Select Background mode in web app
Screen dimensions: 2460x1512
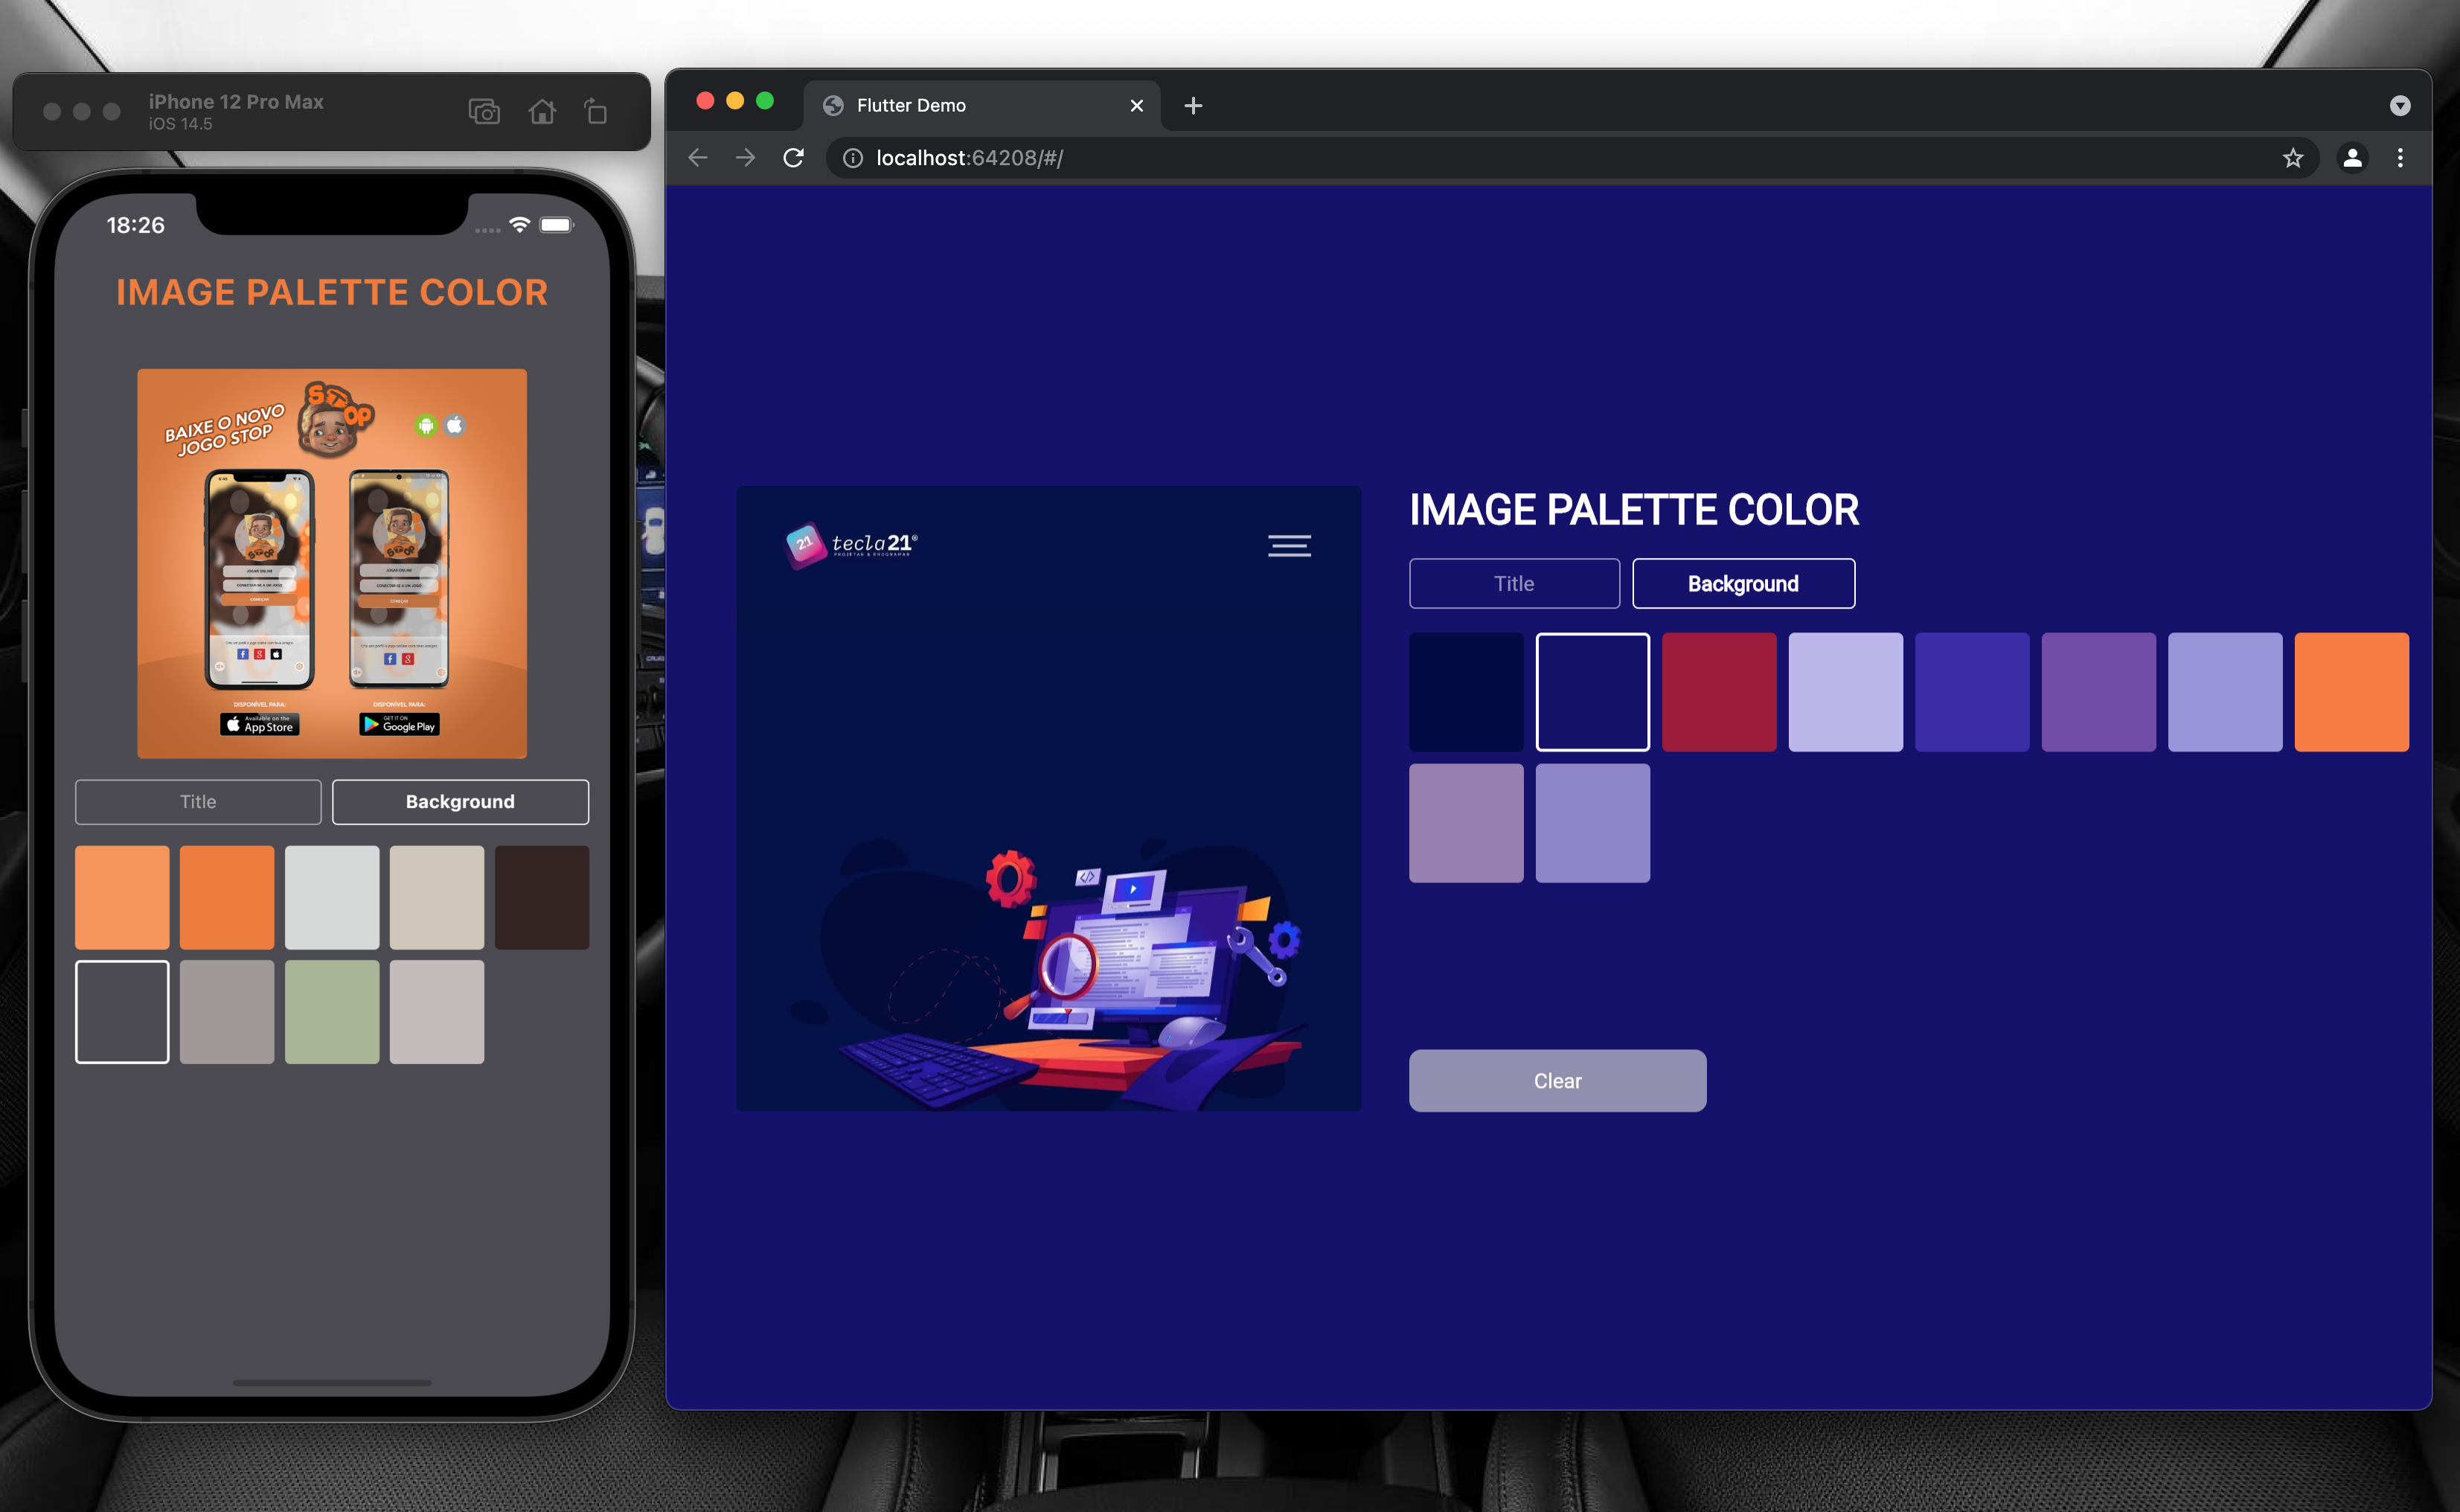(x=1743, y=583)
